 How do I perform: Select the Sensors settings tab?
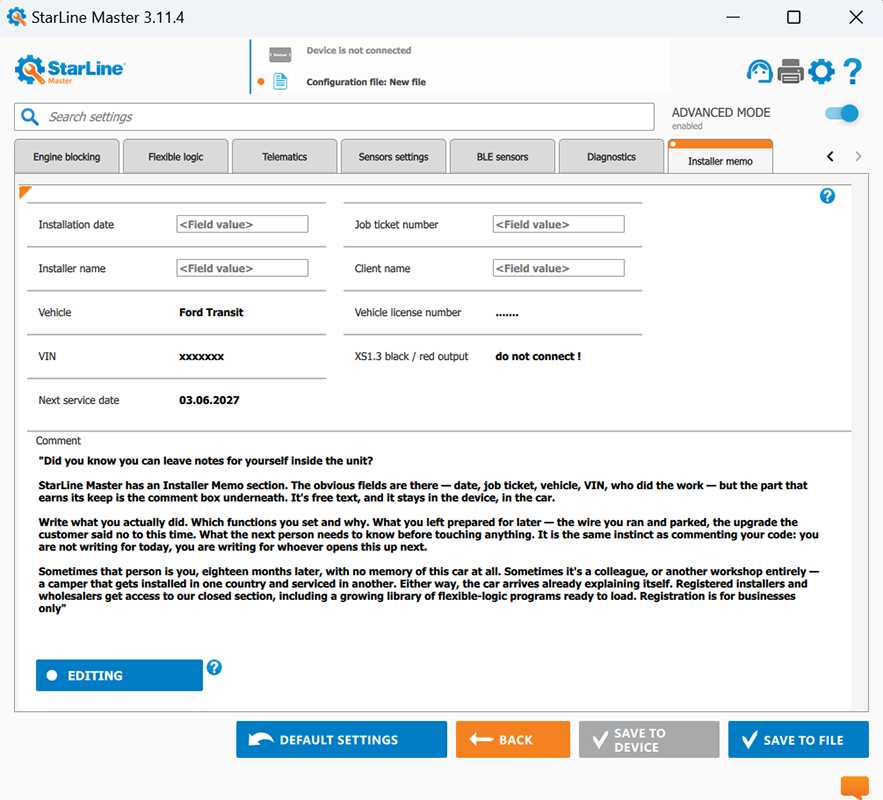pos(394,157)
